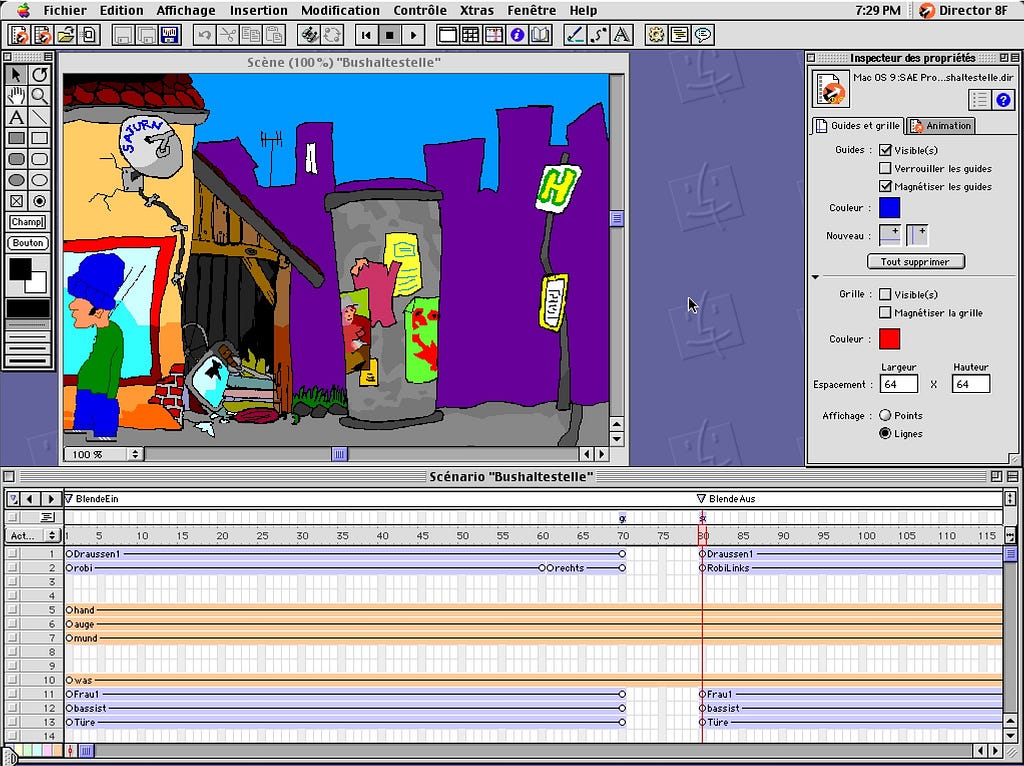The image size is (1024, 766).
Task: Toggle list view mode in inspector
Action: pos(980,99)
